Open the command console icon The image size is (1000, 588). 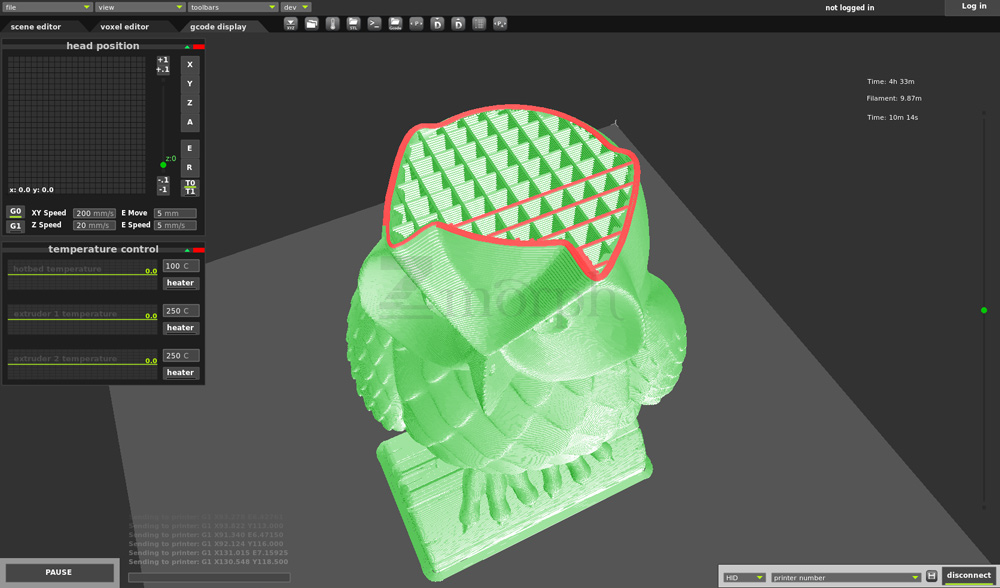point(374,23)
